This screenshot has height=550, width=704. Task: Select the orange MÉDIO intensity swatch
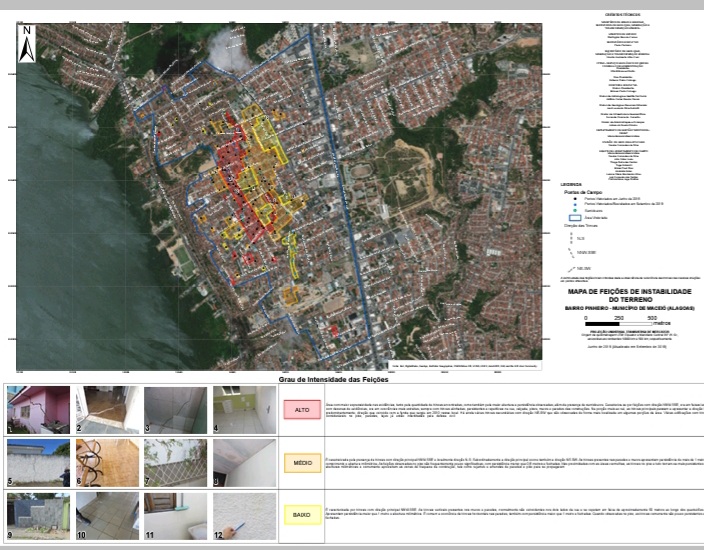298,464
